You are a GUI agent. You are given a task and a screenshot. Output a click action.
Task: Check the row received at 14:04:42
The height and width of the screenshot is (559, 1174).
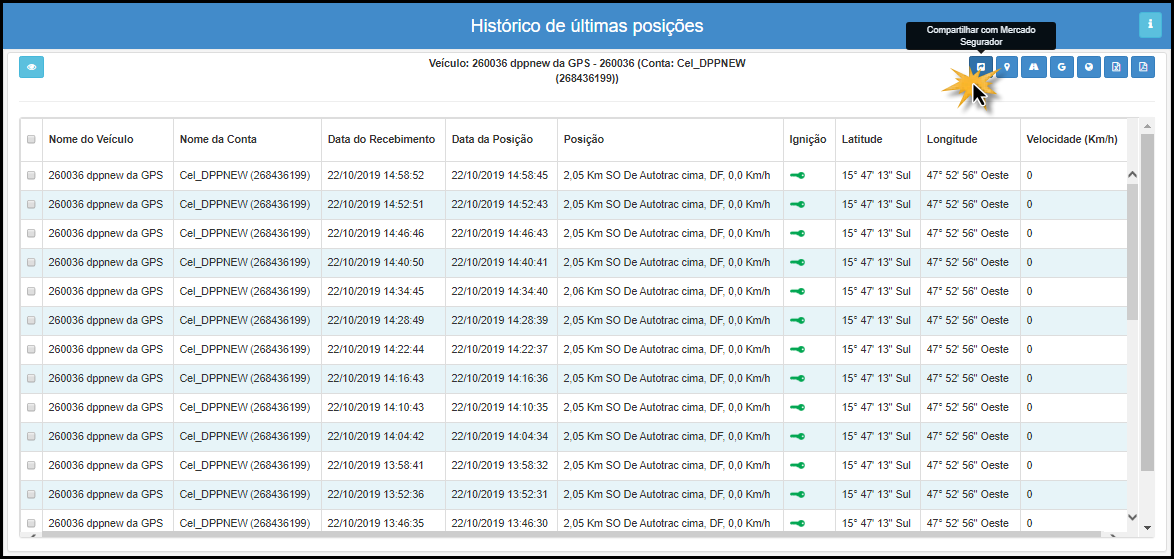pyautogui.click(x=31, y=436)
